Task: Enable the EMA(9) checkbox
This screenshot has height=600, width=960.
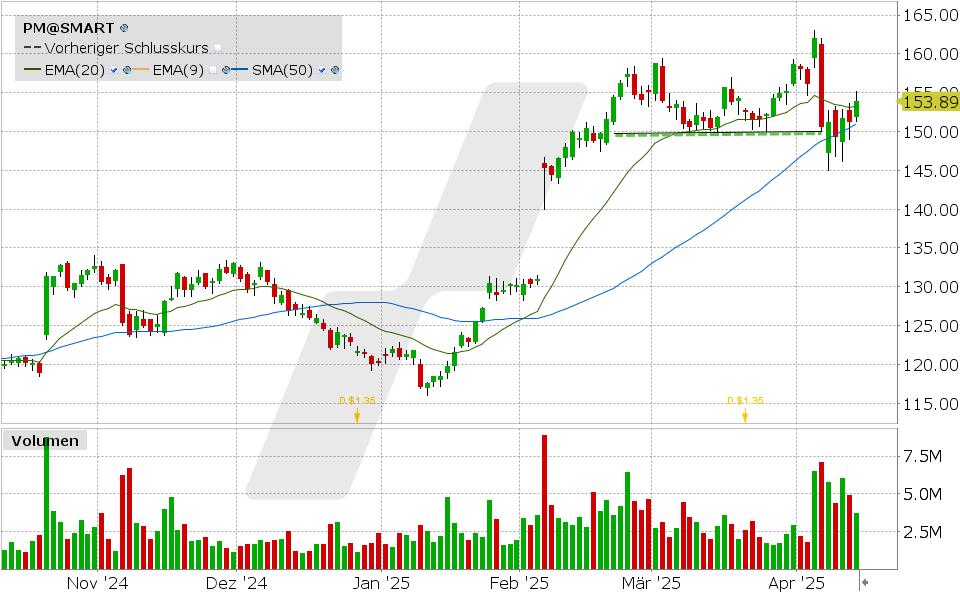Action: tap(212, 70)
